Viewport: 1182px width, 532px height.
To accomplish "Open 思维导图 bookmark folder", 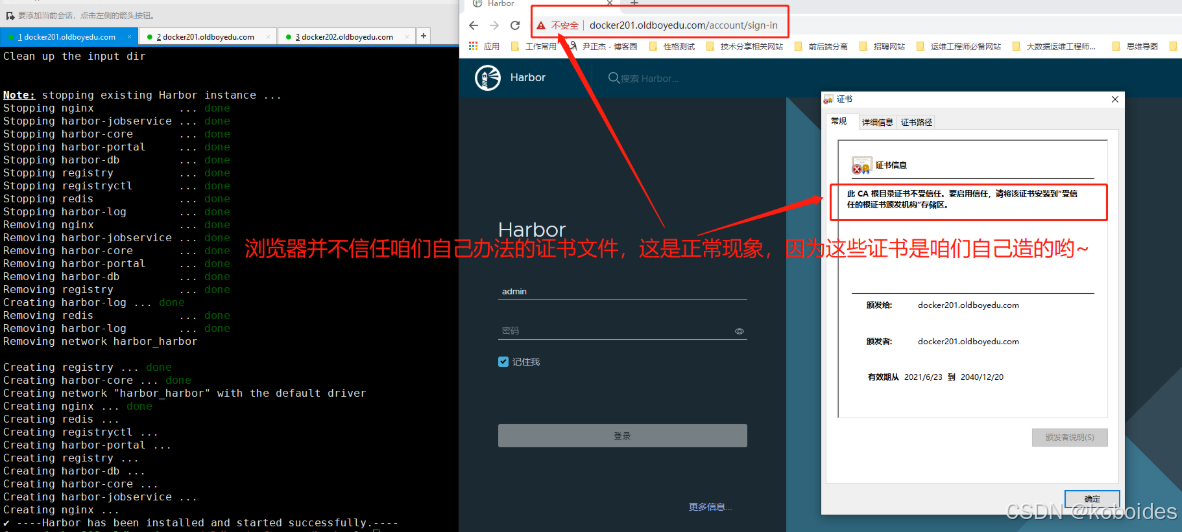I will [x=1136, y=46].
